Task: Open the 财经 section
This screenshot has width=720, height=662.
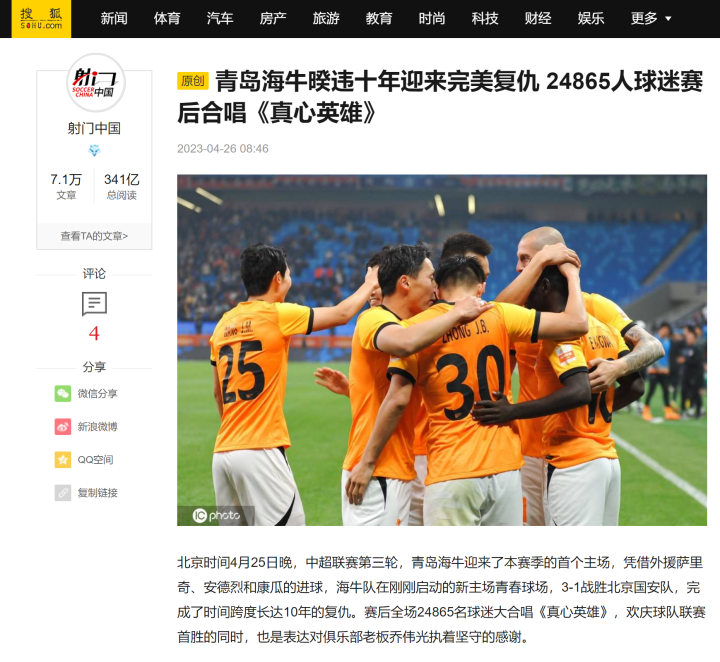Action: (538, 18)
